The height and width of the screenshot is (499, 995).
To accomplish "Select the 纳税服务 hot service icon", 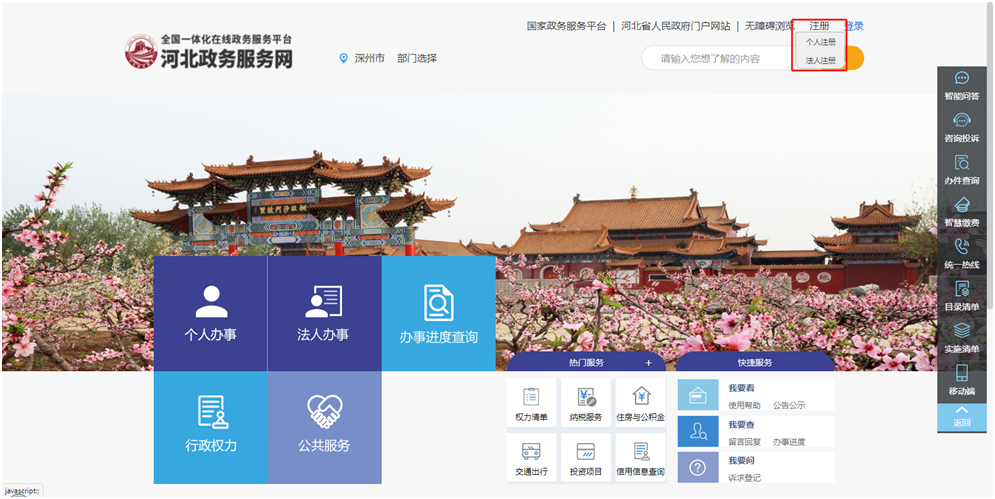I will point(586,402).
